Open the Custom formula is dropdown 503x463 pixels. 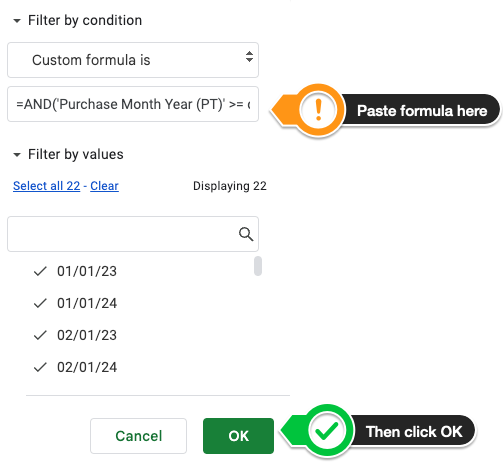click(133, 60)
